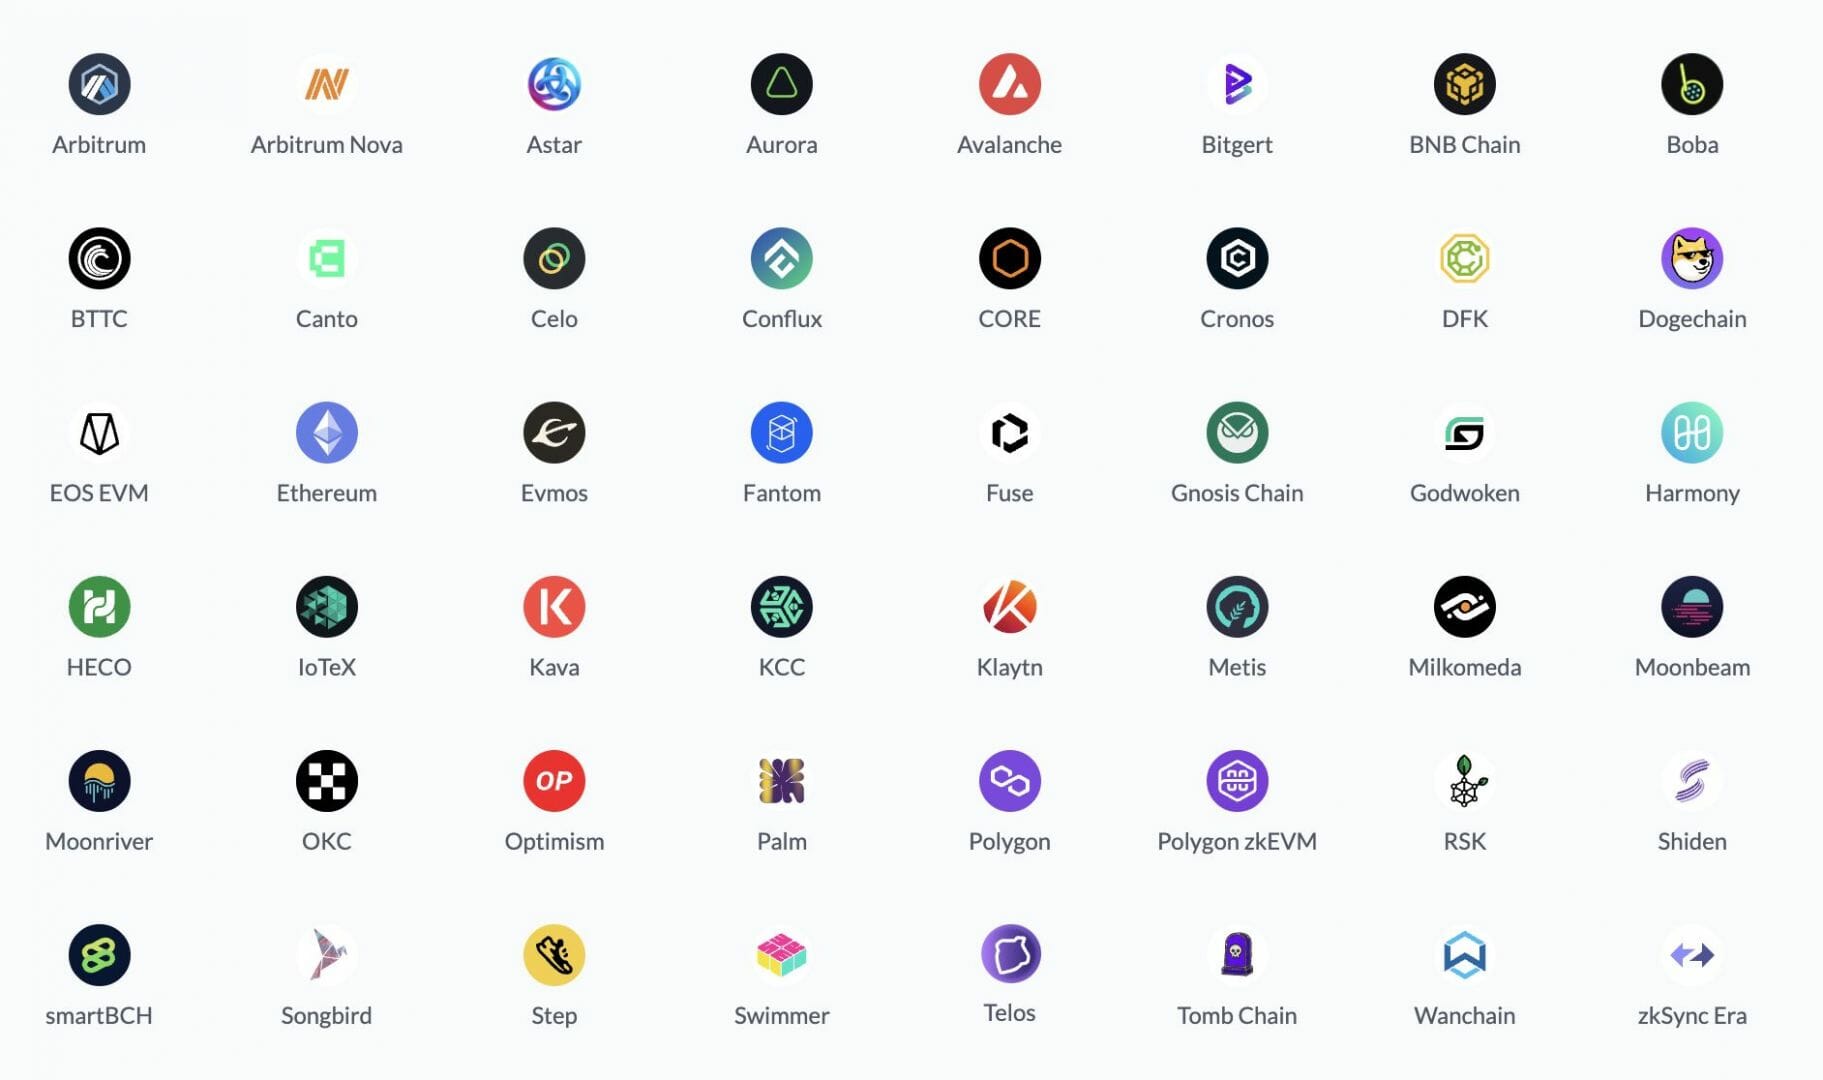This screenshot has width=1823, height=1080.
Task: Choose the smartBCH chain icon
Action: (x=99, y=954)
